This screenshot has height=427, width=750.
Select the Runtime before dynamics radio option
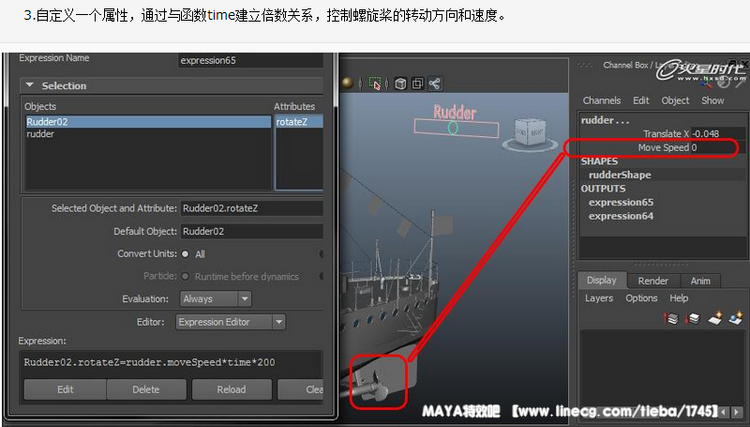click(185, 276)
